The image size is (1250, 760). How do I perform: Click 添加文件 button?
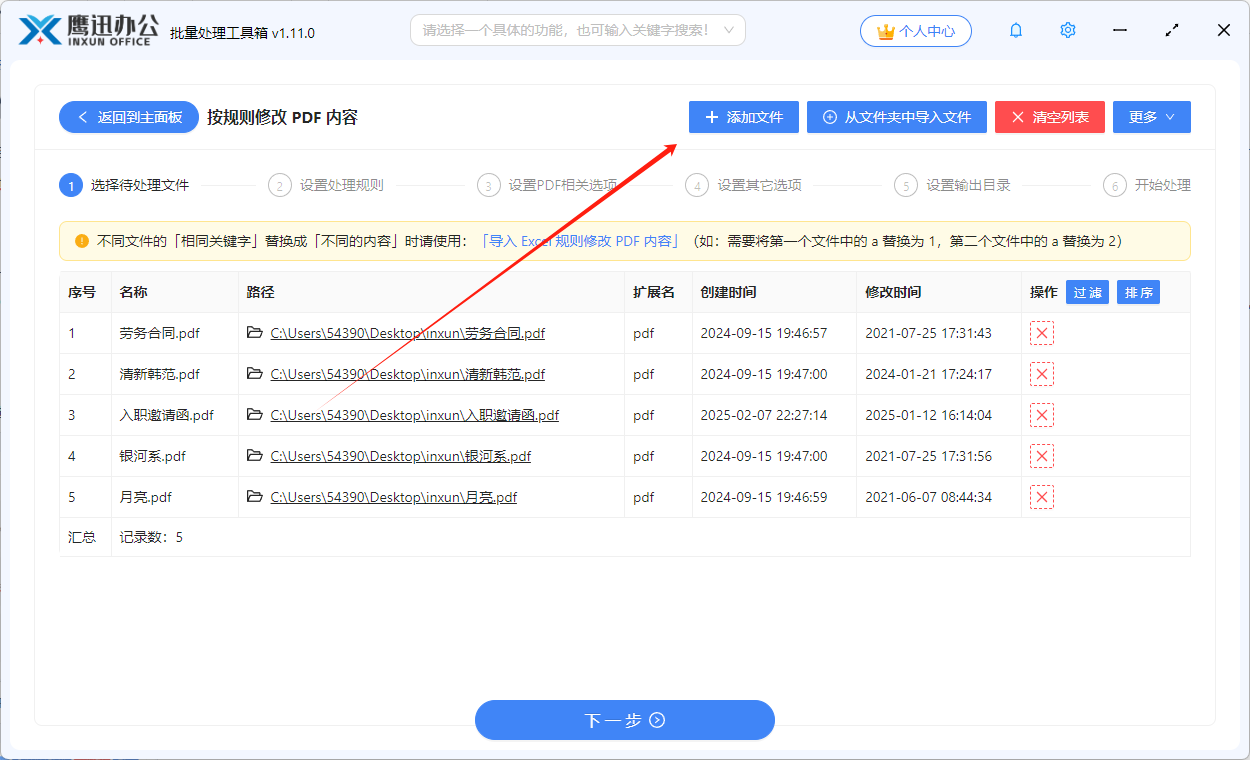tap(744, 117)
